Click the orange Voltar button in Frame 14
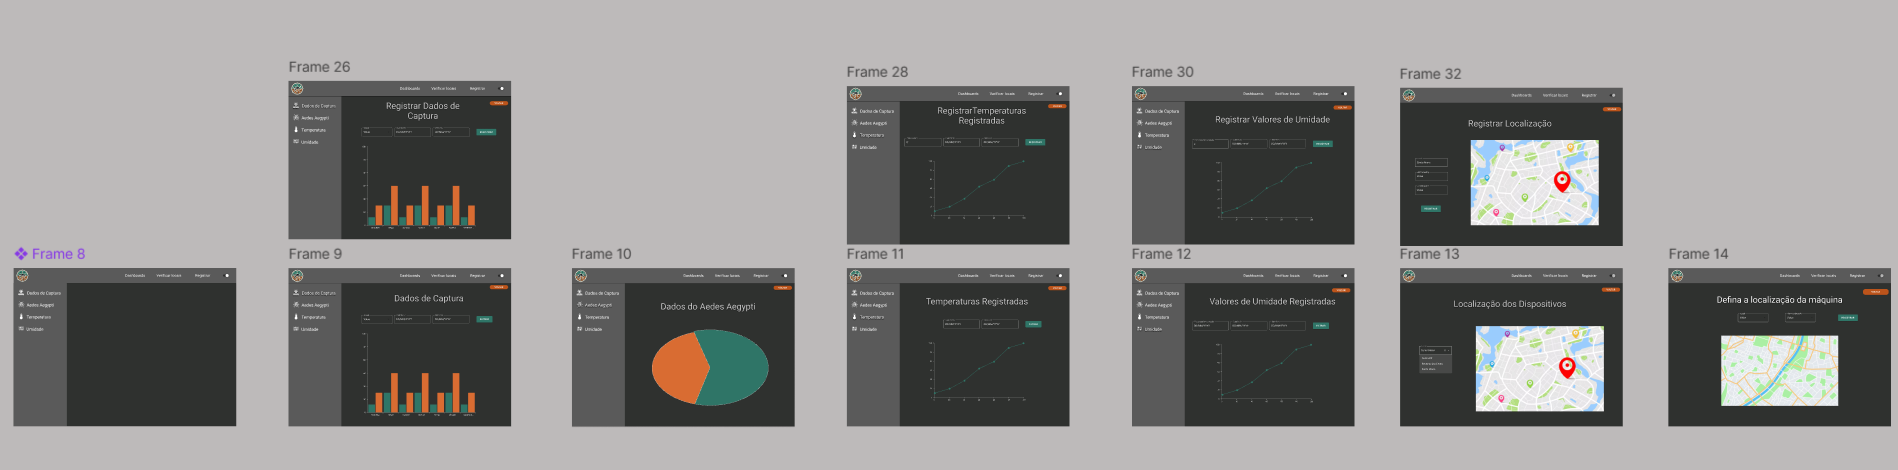 pyautogui.click(x=1875, y=291)
